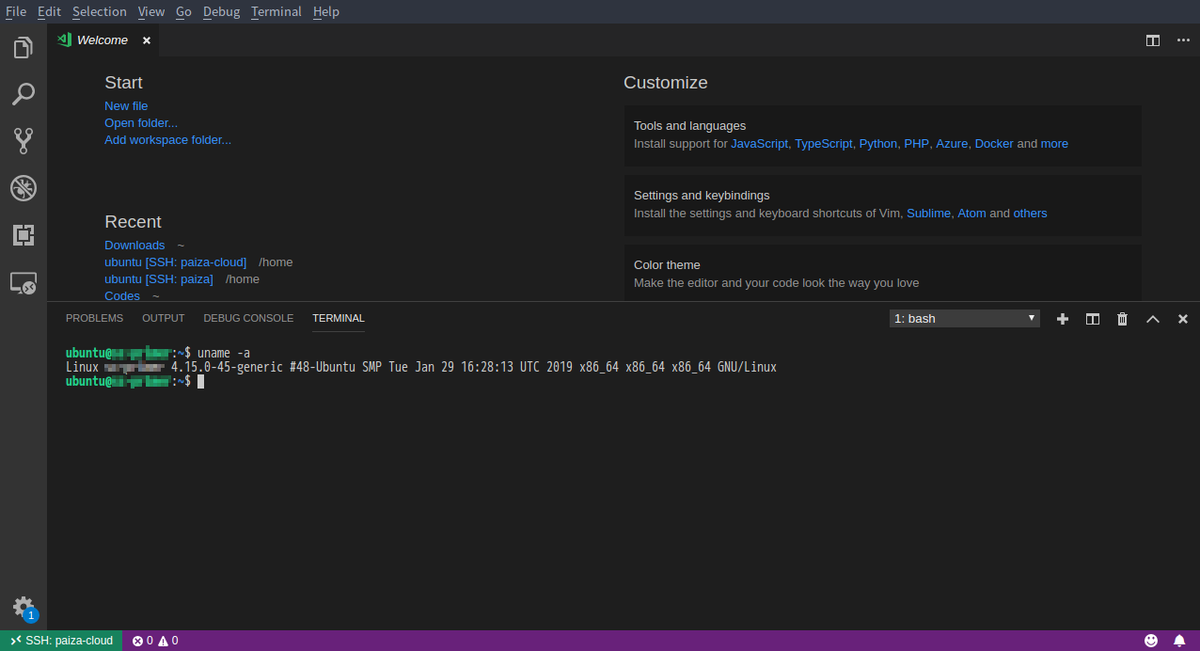Open the Terminal menu
The image size is (1200, 651).
tap(276, 12)
